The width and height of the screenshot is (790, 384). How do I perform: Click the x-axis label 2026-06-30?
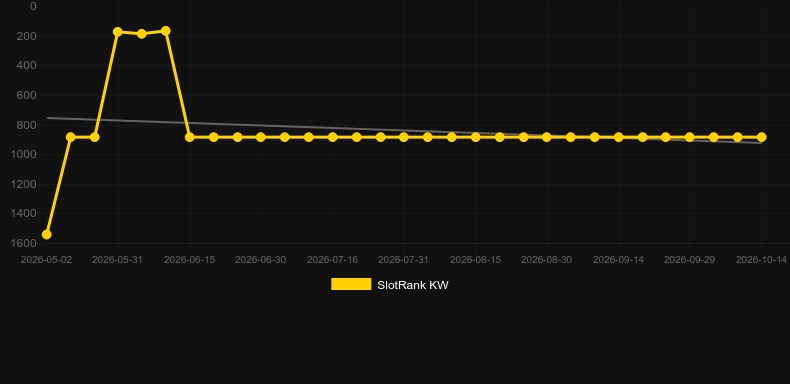(x=260, y=260)
